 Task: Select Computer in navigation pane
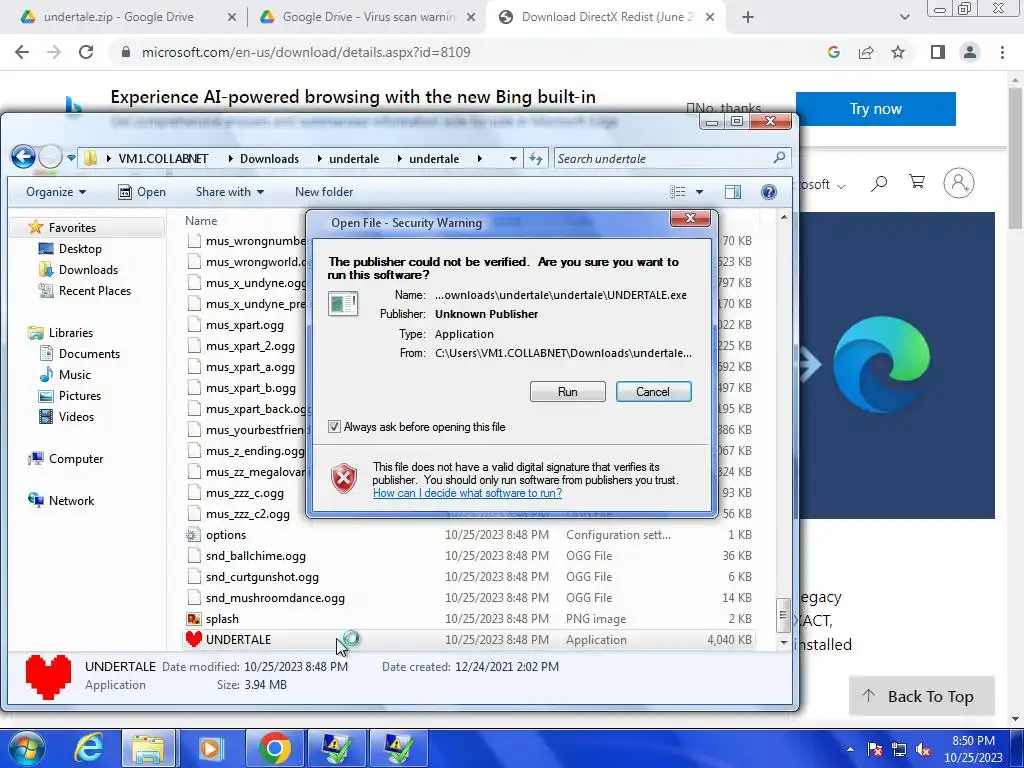point(75,458)
